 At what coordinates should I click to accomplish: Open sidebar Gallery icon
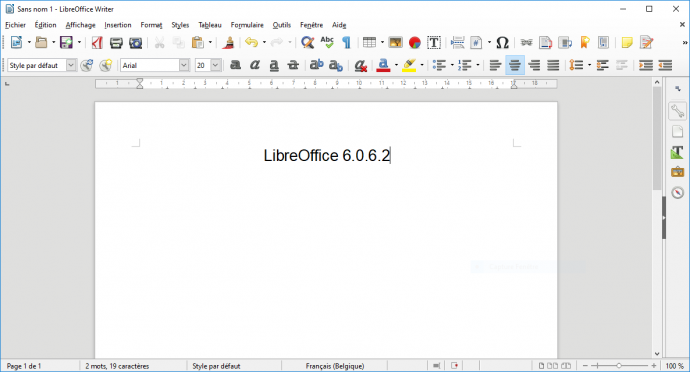coord(677,172)
